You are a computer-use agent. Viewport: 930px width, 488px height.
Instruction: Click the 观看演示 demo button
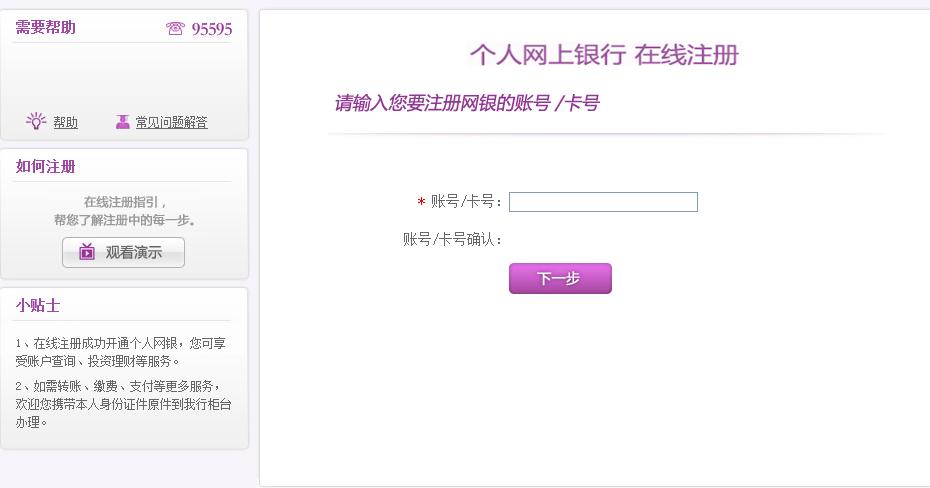123,253
